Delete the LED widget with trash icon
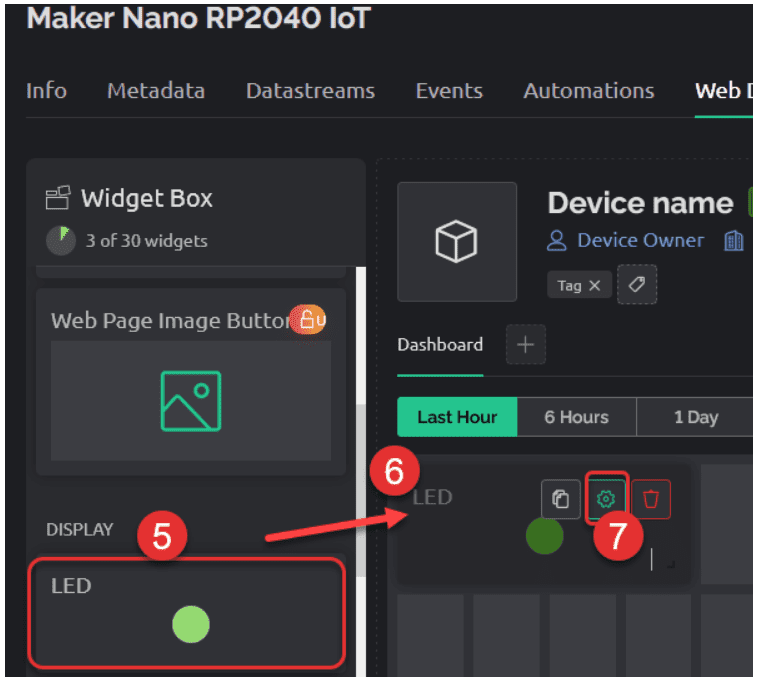The height and width of the screenshot is (685, 762). [x=651, y=499]
